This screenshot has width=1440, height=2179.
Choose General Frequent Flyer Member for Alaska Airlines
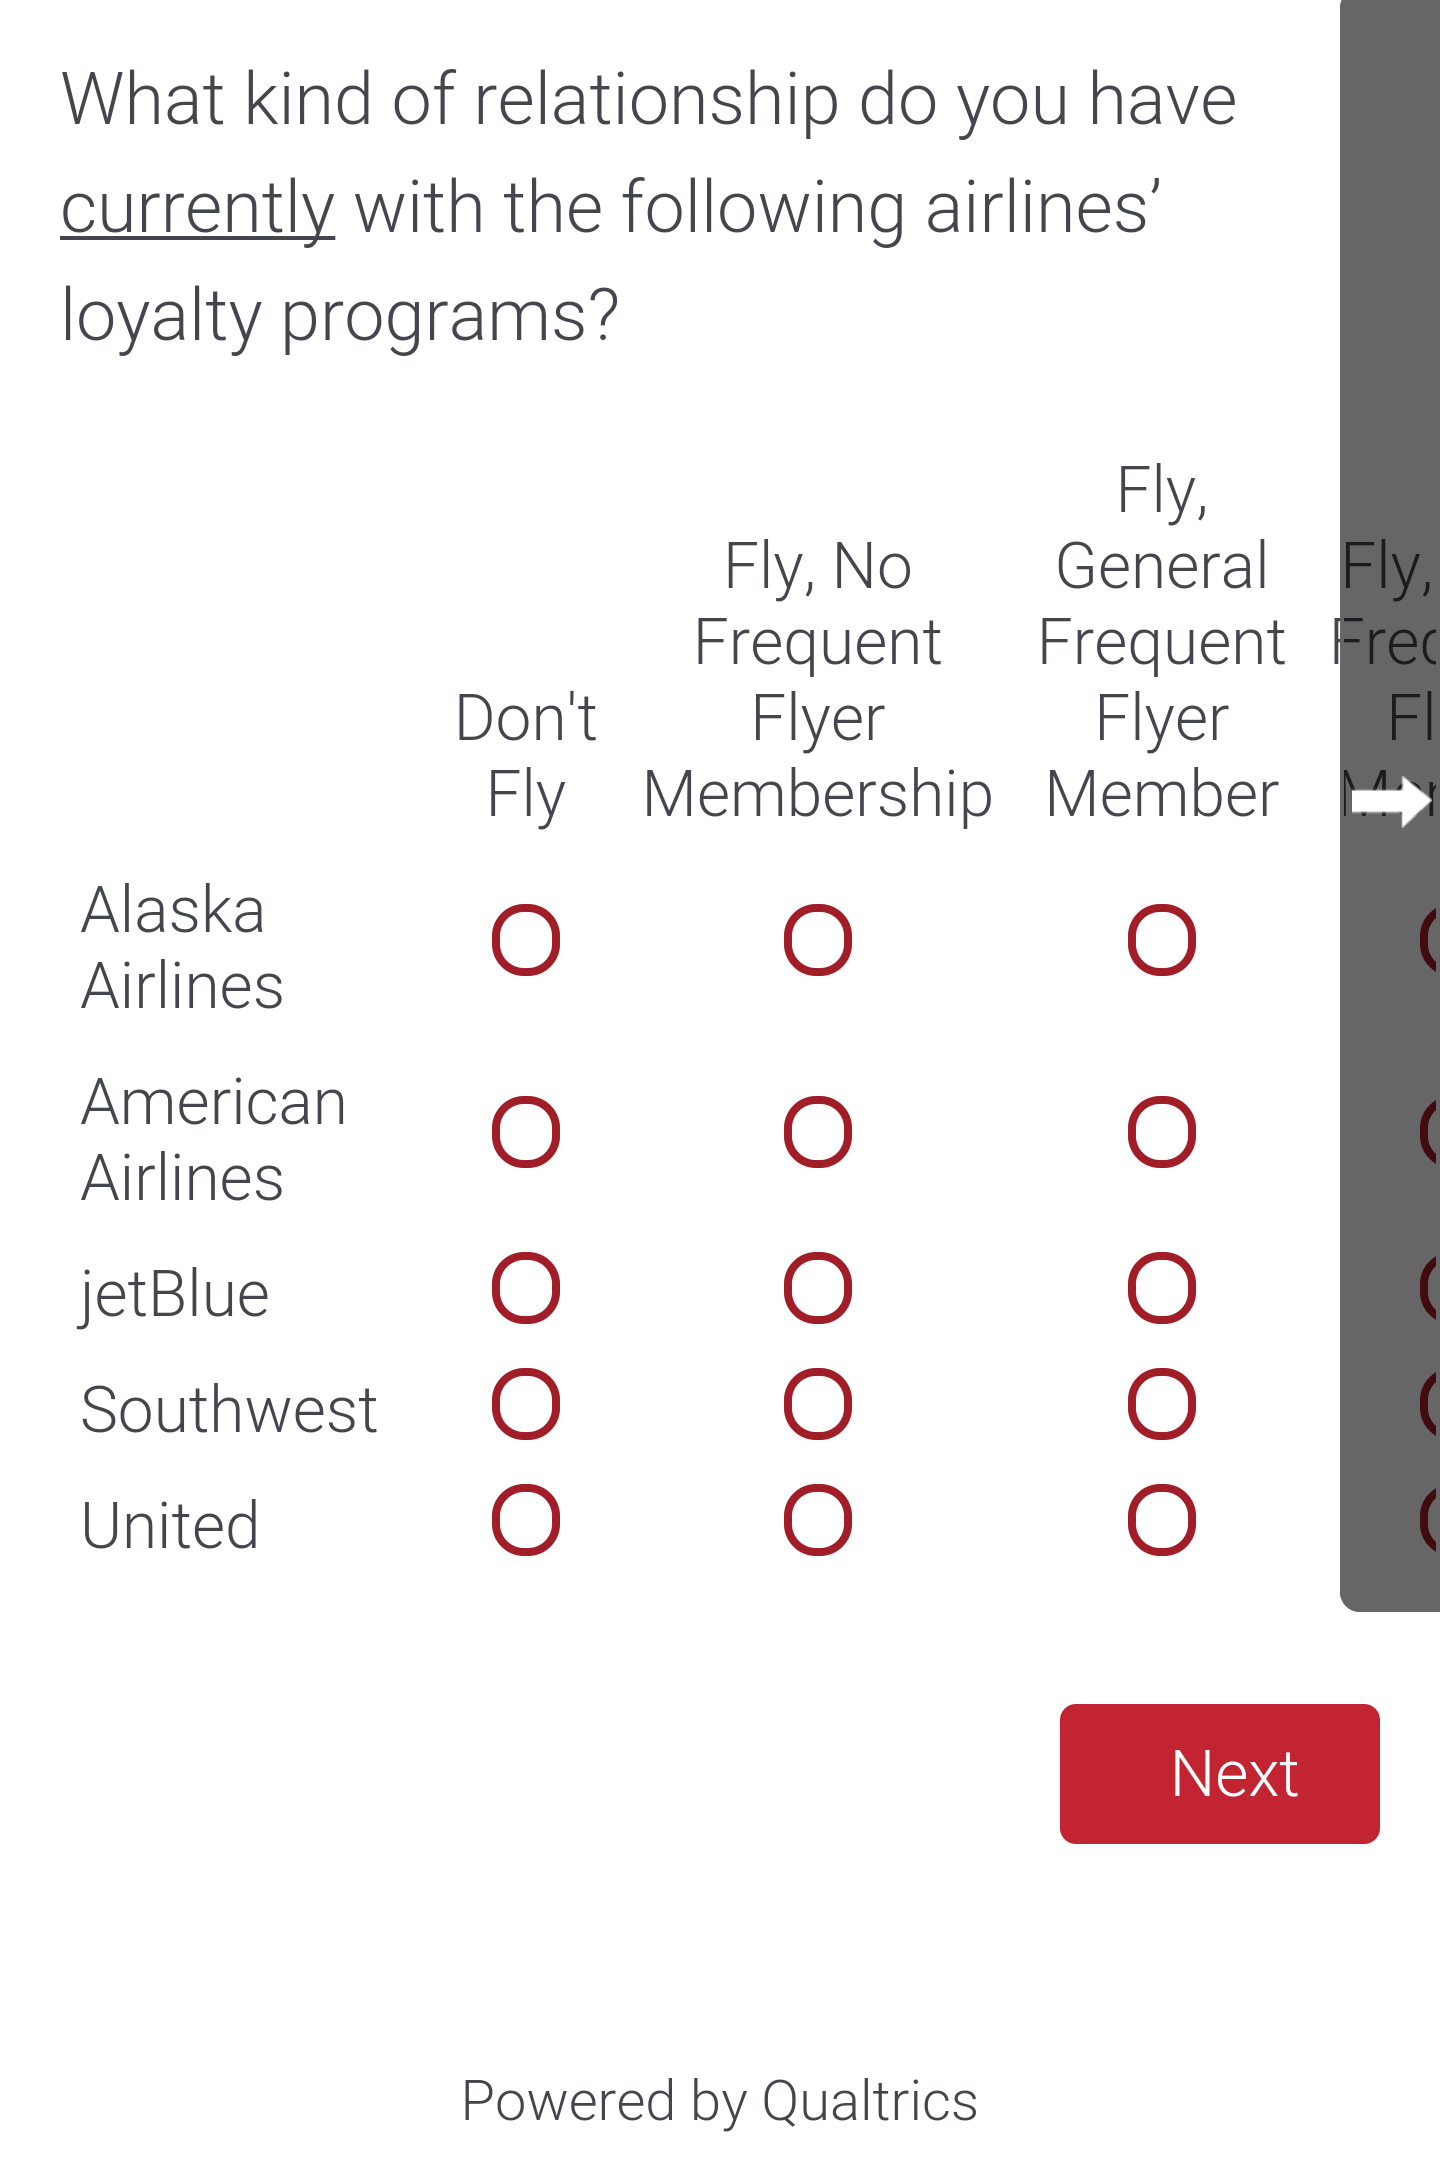(x=1162, y=940)
